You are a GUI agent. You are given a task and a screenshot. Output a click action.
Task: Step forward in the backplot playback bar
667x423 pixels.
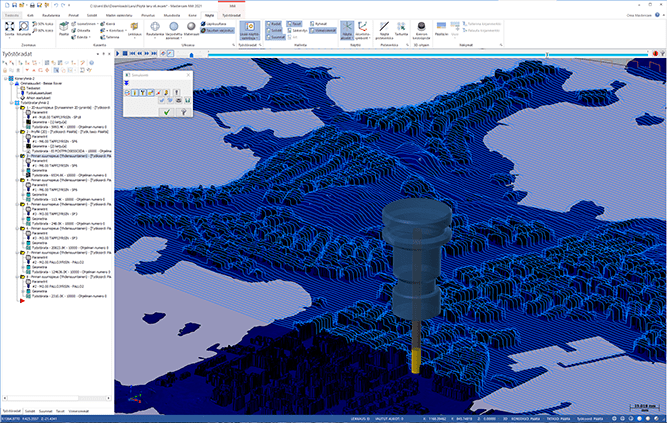(x=147, y=54)
